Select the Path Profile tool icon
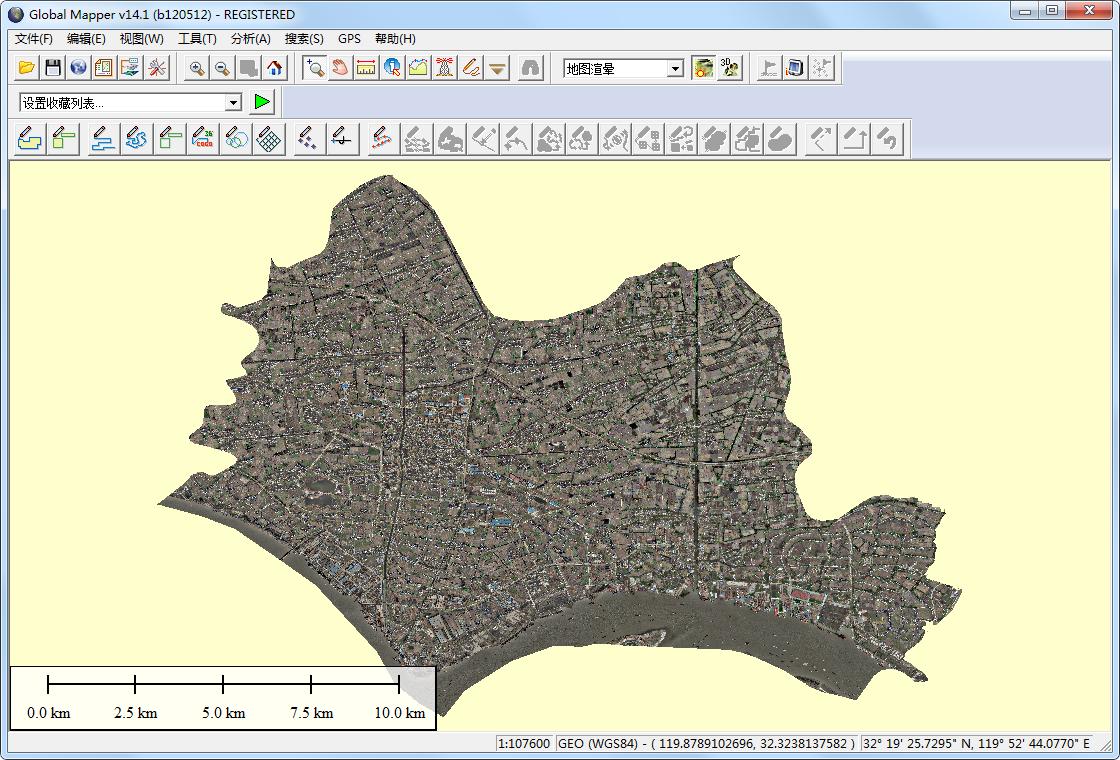The height and width of the screenshot is (760, 1120). click(x=419, y=68)
